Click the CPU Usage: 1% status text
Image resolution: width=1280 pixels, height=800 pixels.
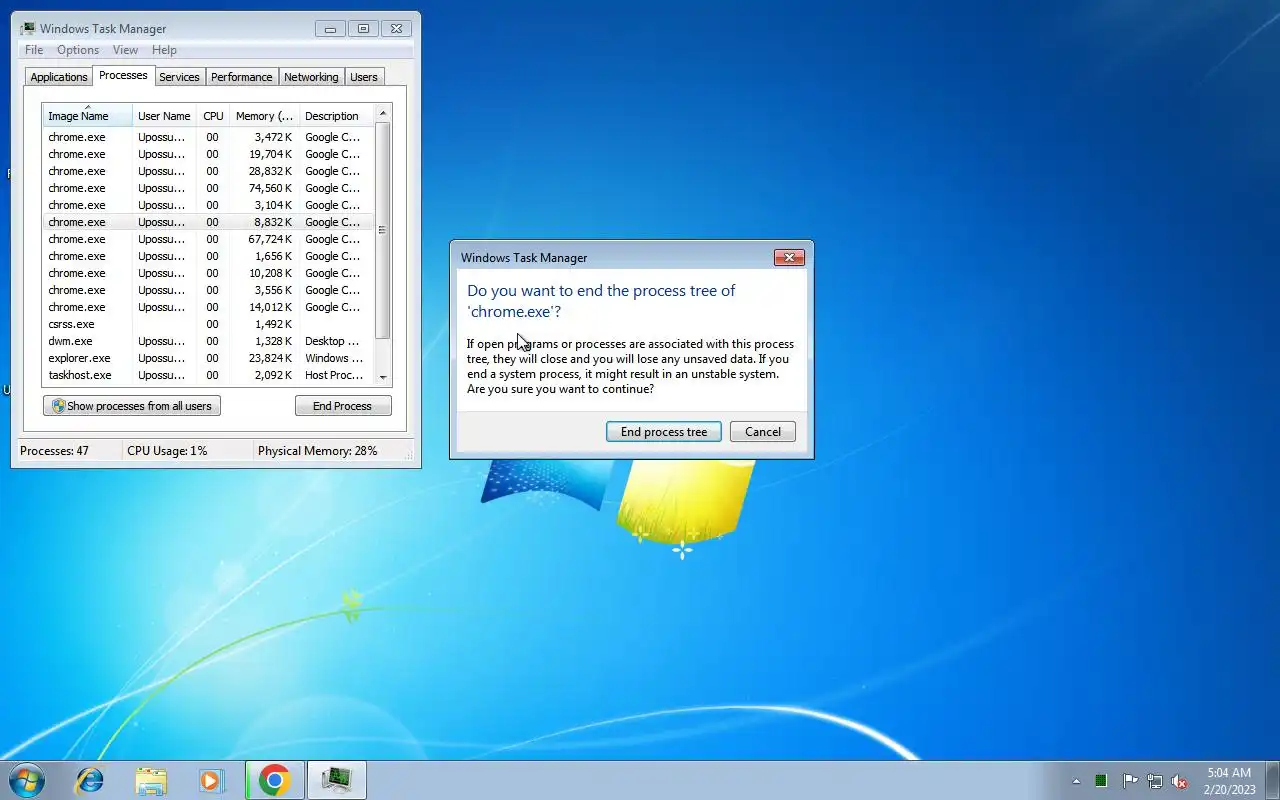coord(167,451)
